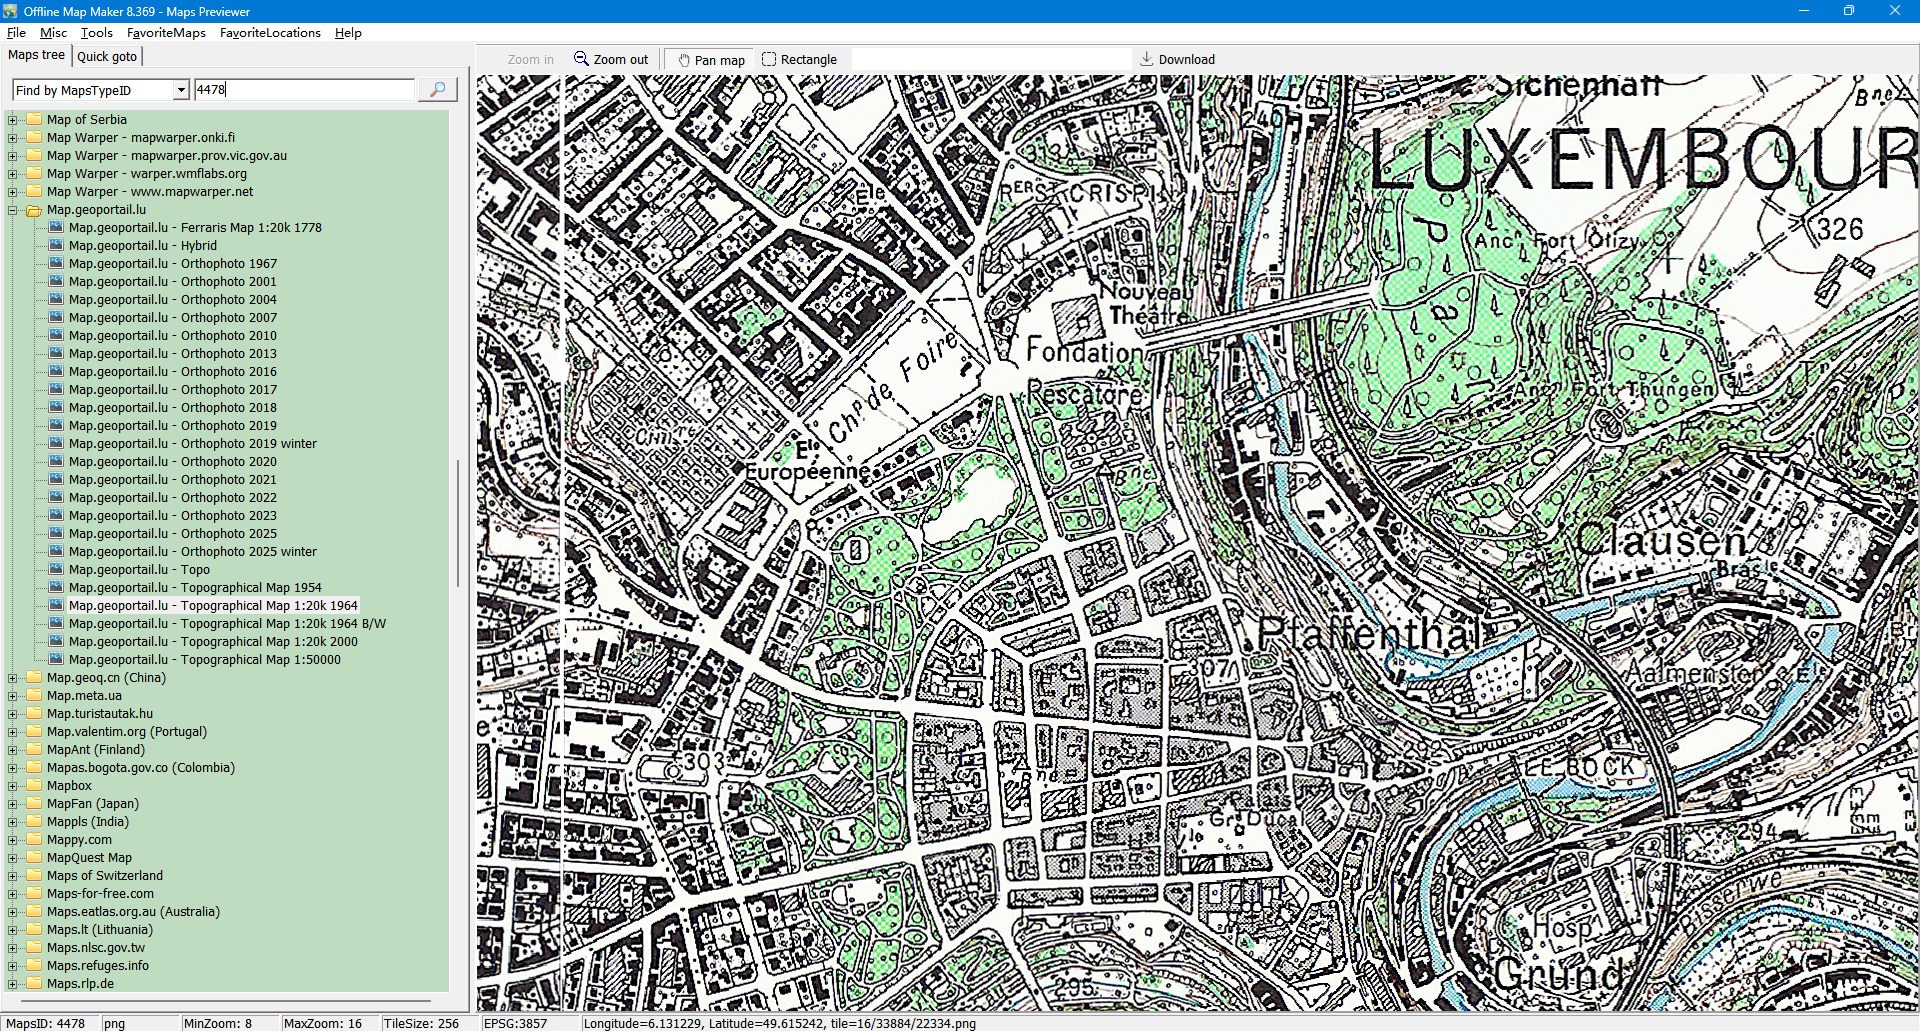Enable the Rectangle selection tool
Image resolution: width=1920 pixels, height=1032 pixels.
pyautogui.click(x=799, y=59)
